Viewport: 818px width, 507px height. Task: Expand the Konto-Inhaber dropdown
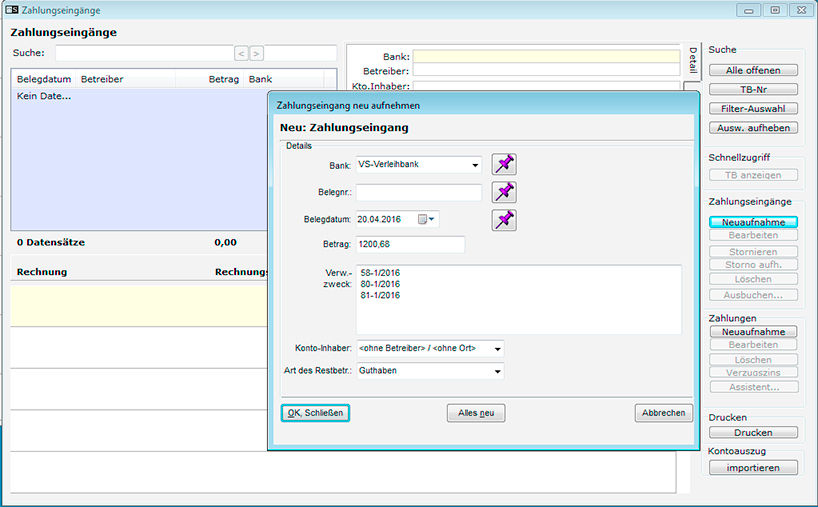click(x=497, y=348)
